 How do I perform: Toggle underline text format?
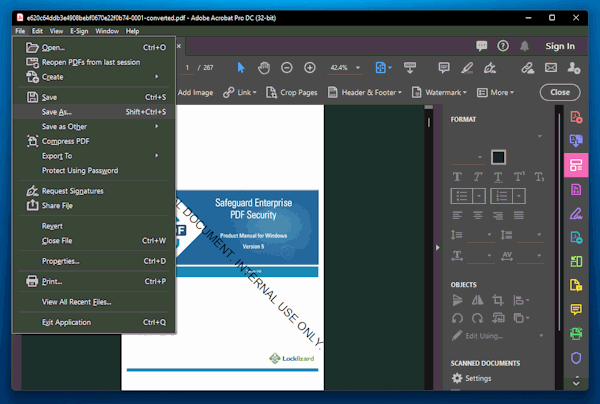pyautogui.click(x=498, y=177)
